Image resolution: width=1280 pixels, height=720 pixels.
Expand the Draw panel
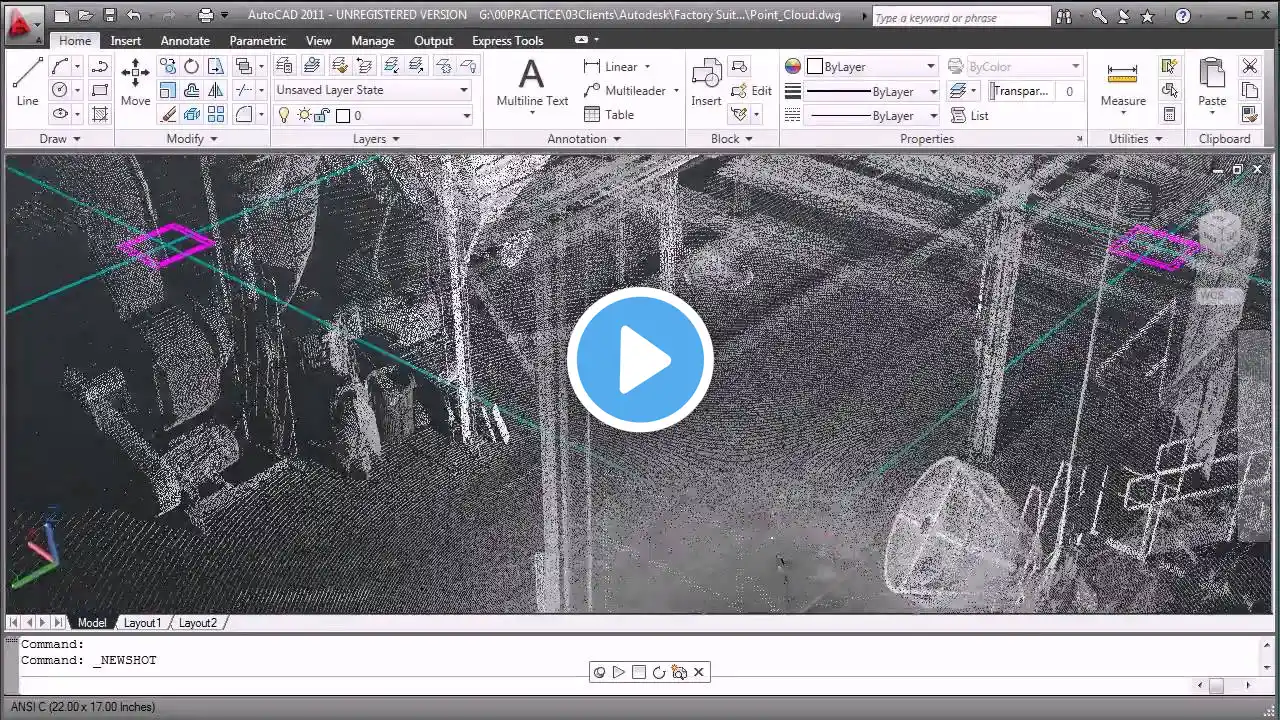59,139
